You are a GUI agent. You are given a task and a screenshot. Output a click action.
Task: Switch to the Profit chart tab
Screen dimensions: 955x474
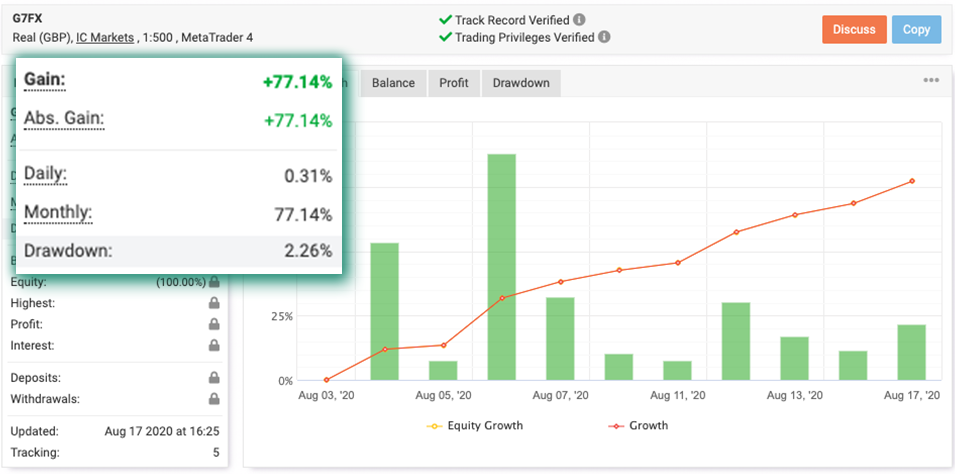[x=454, y=83]
